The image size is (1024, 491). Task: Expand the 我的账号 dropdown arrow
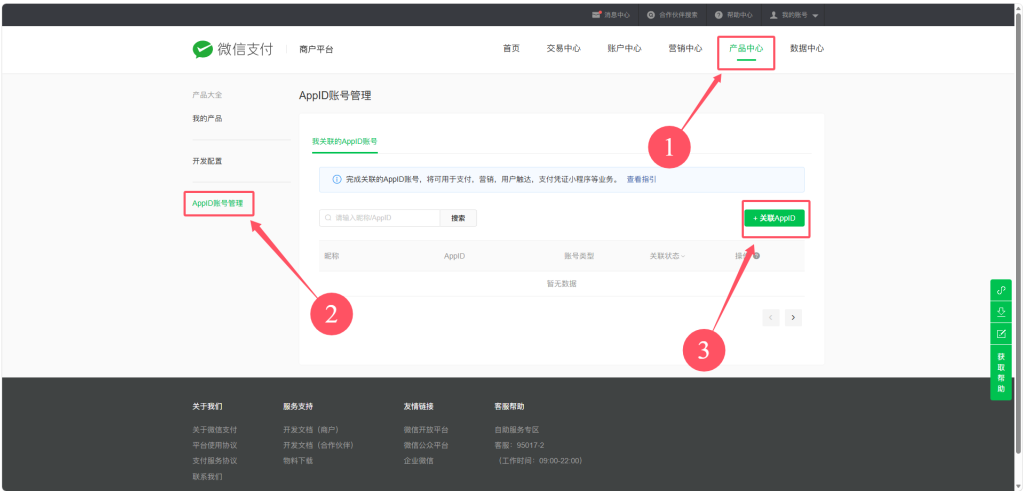815,15
